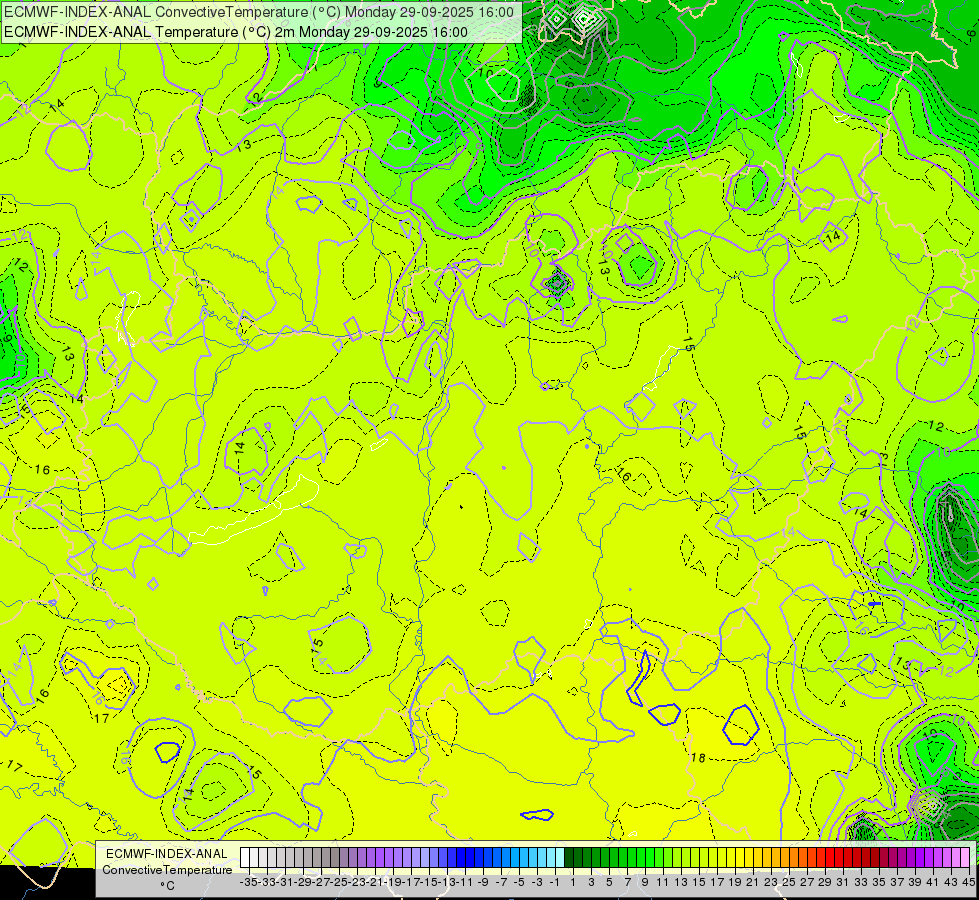Viewport: 979px width, 900px height.
Task: Click the 23 legend scale value
Action: point(770,883)
